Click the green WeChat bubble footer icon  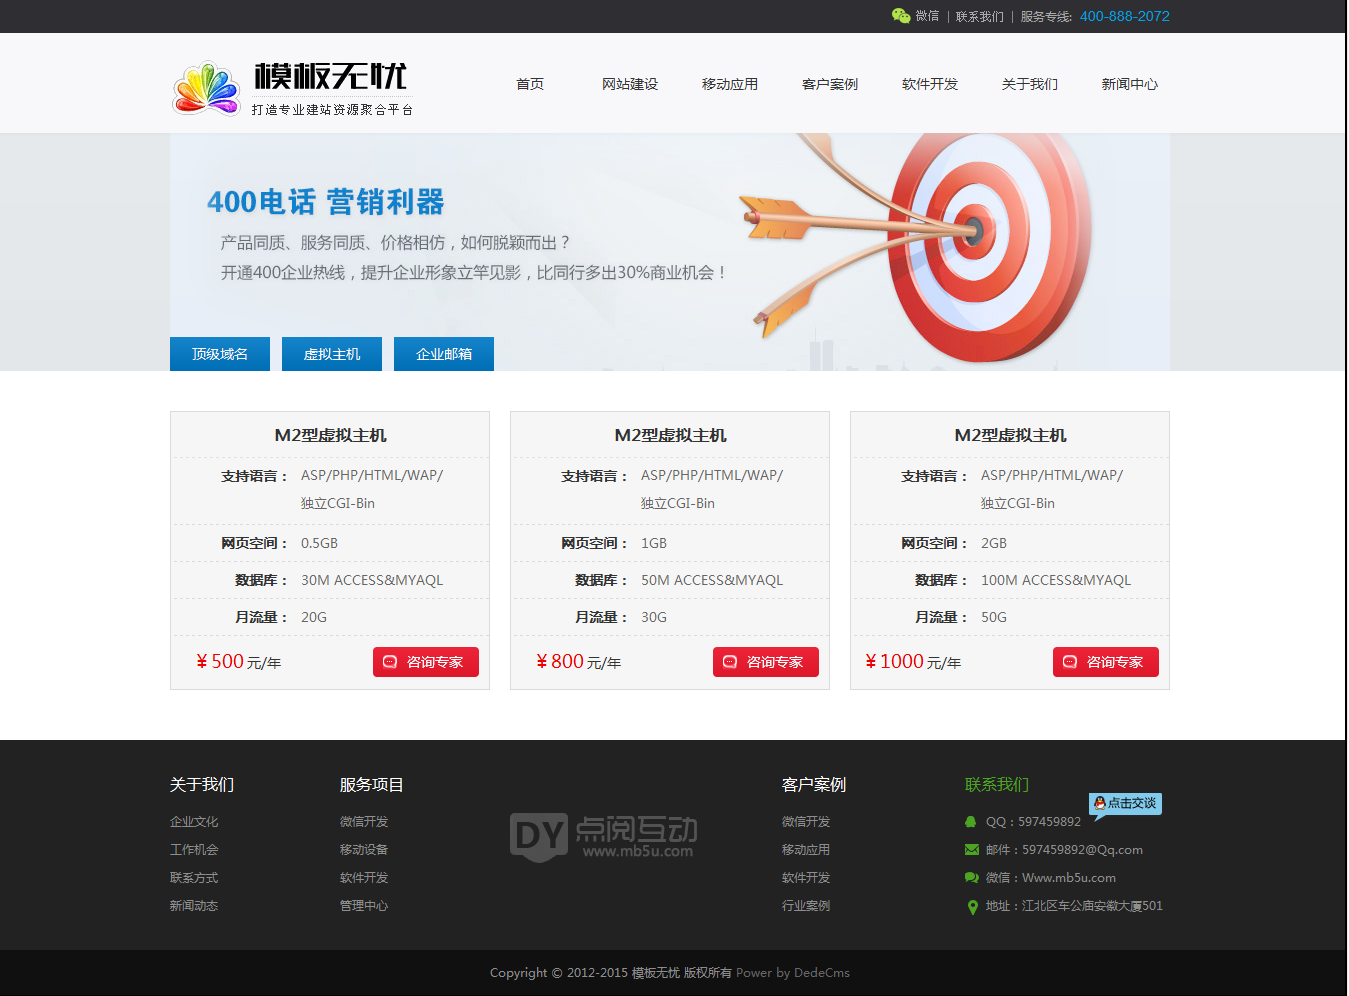pos(971,878)
